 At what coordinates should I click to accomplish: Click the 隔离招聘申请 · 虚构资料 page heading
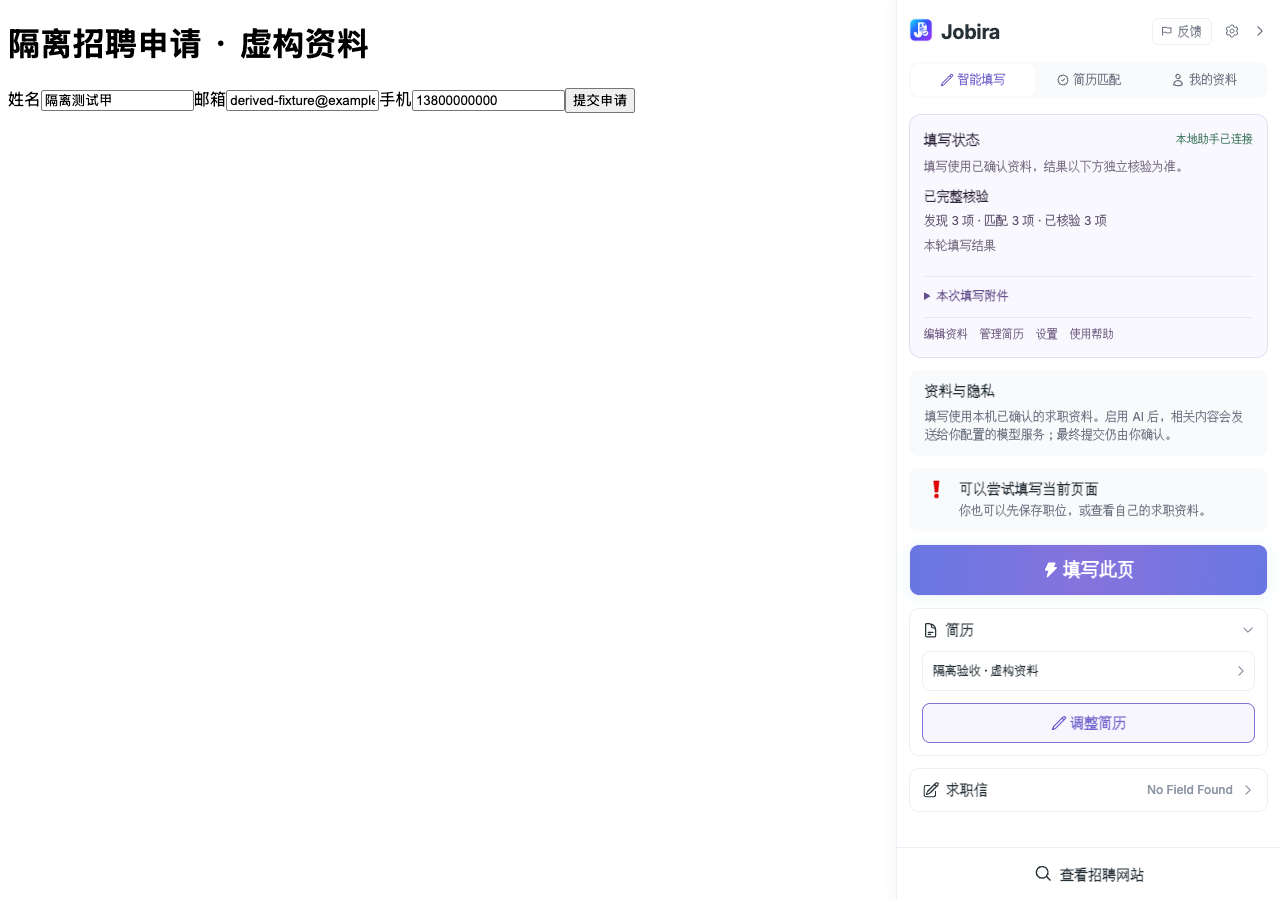coord(188,44)
